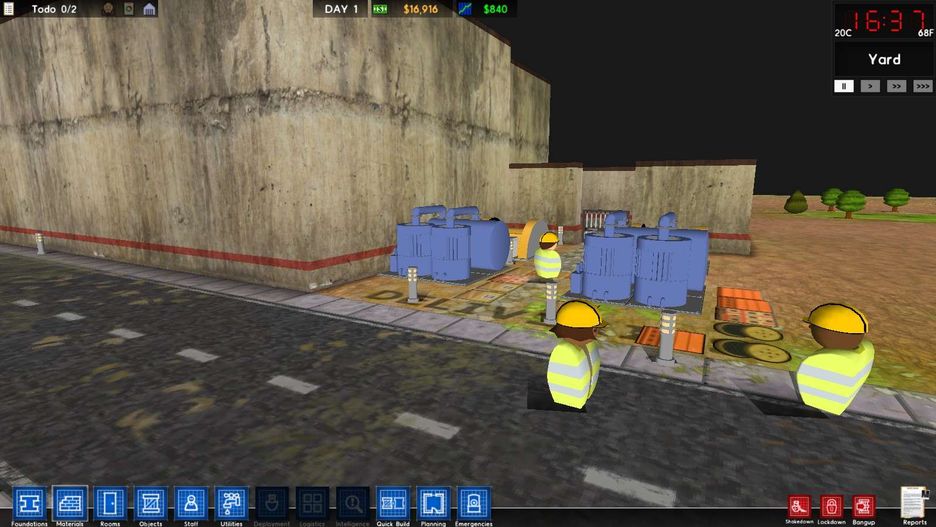Open the Quick Build menu
Image resolution: width=936 pixels, height=527 pixels.
tap(393, 503)
